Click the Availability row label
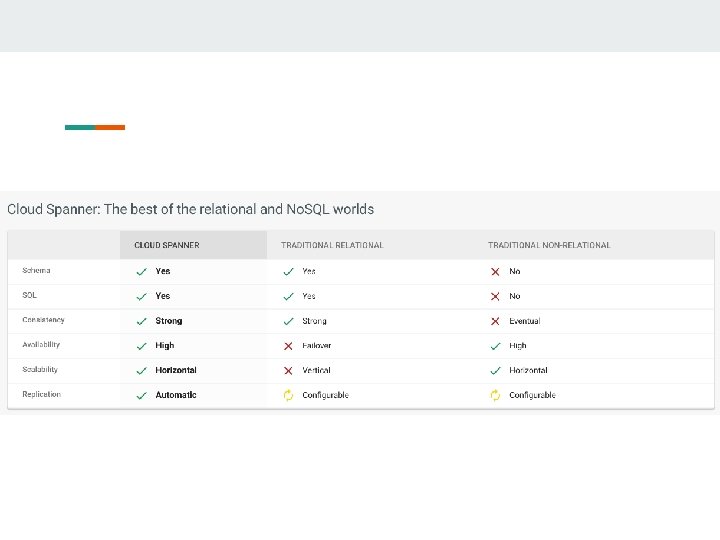Image resolution: width=720 pixels, height=540 pixels. (x=41, y=345)
